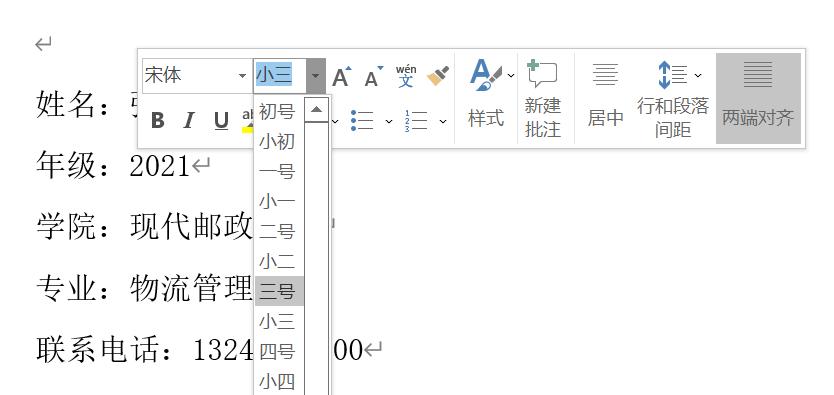Expand the numbered list dropdown arrow
The height and width of the screenshot is (395, 834).
click(443, 122)
